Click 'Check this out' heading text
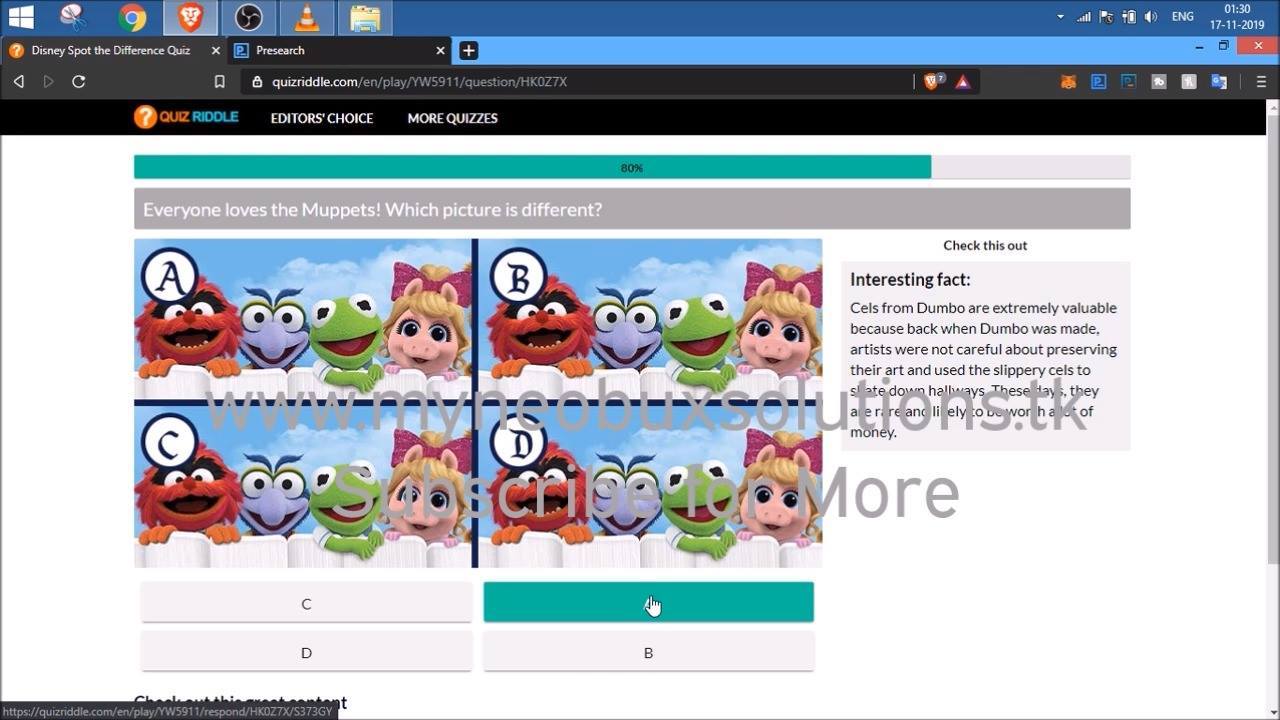Image resolution: width=1280 pixels, height=720 pixels. [x=985, y=245]
